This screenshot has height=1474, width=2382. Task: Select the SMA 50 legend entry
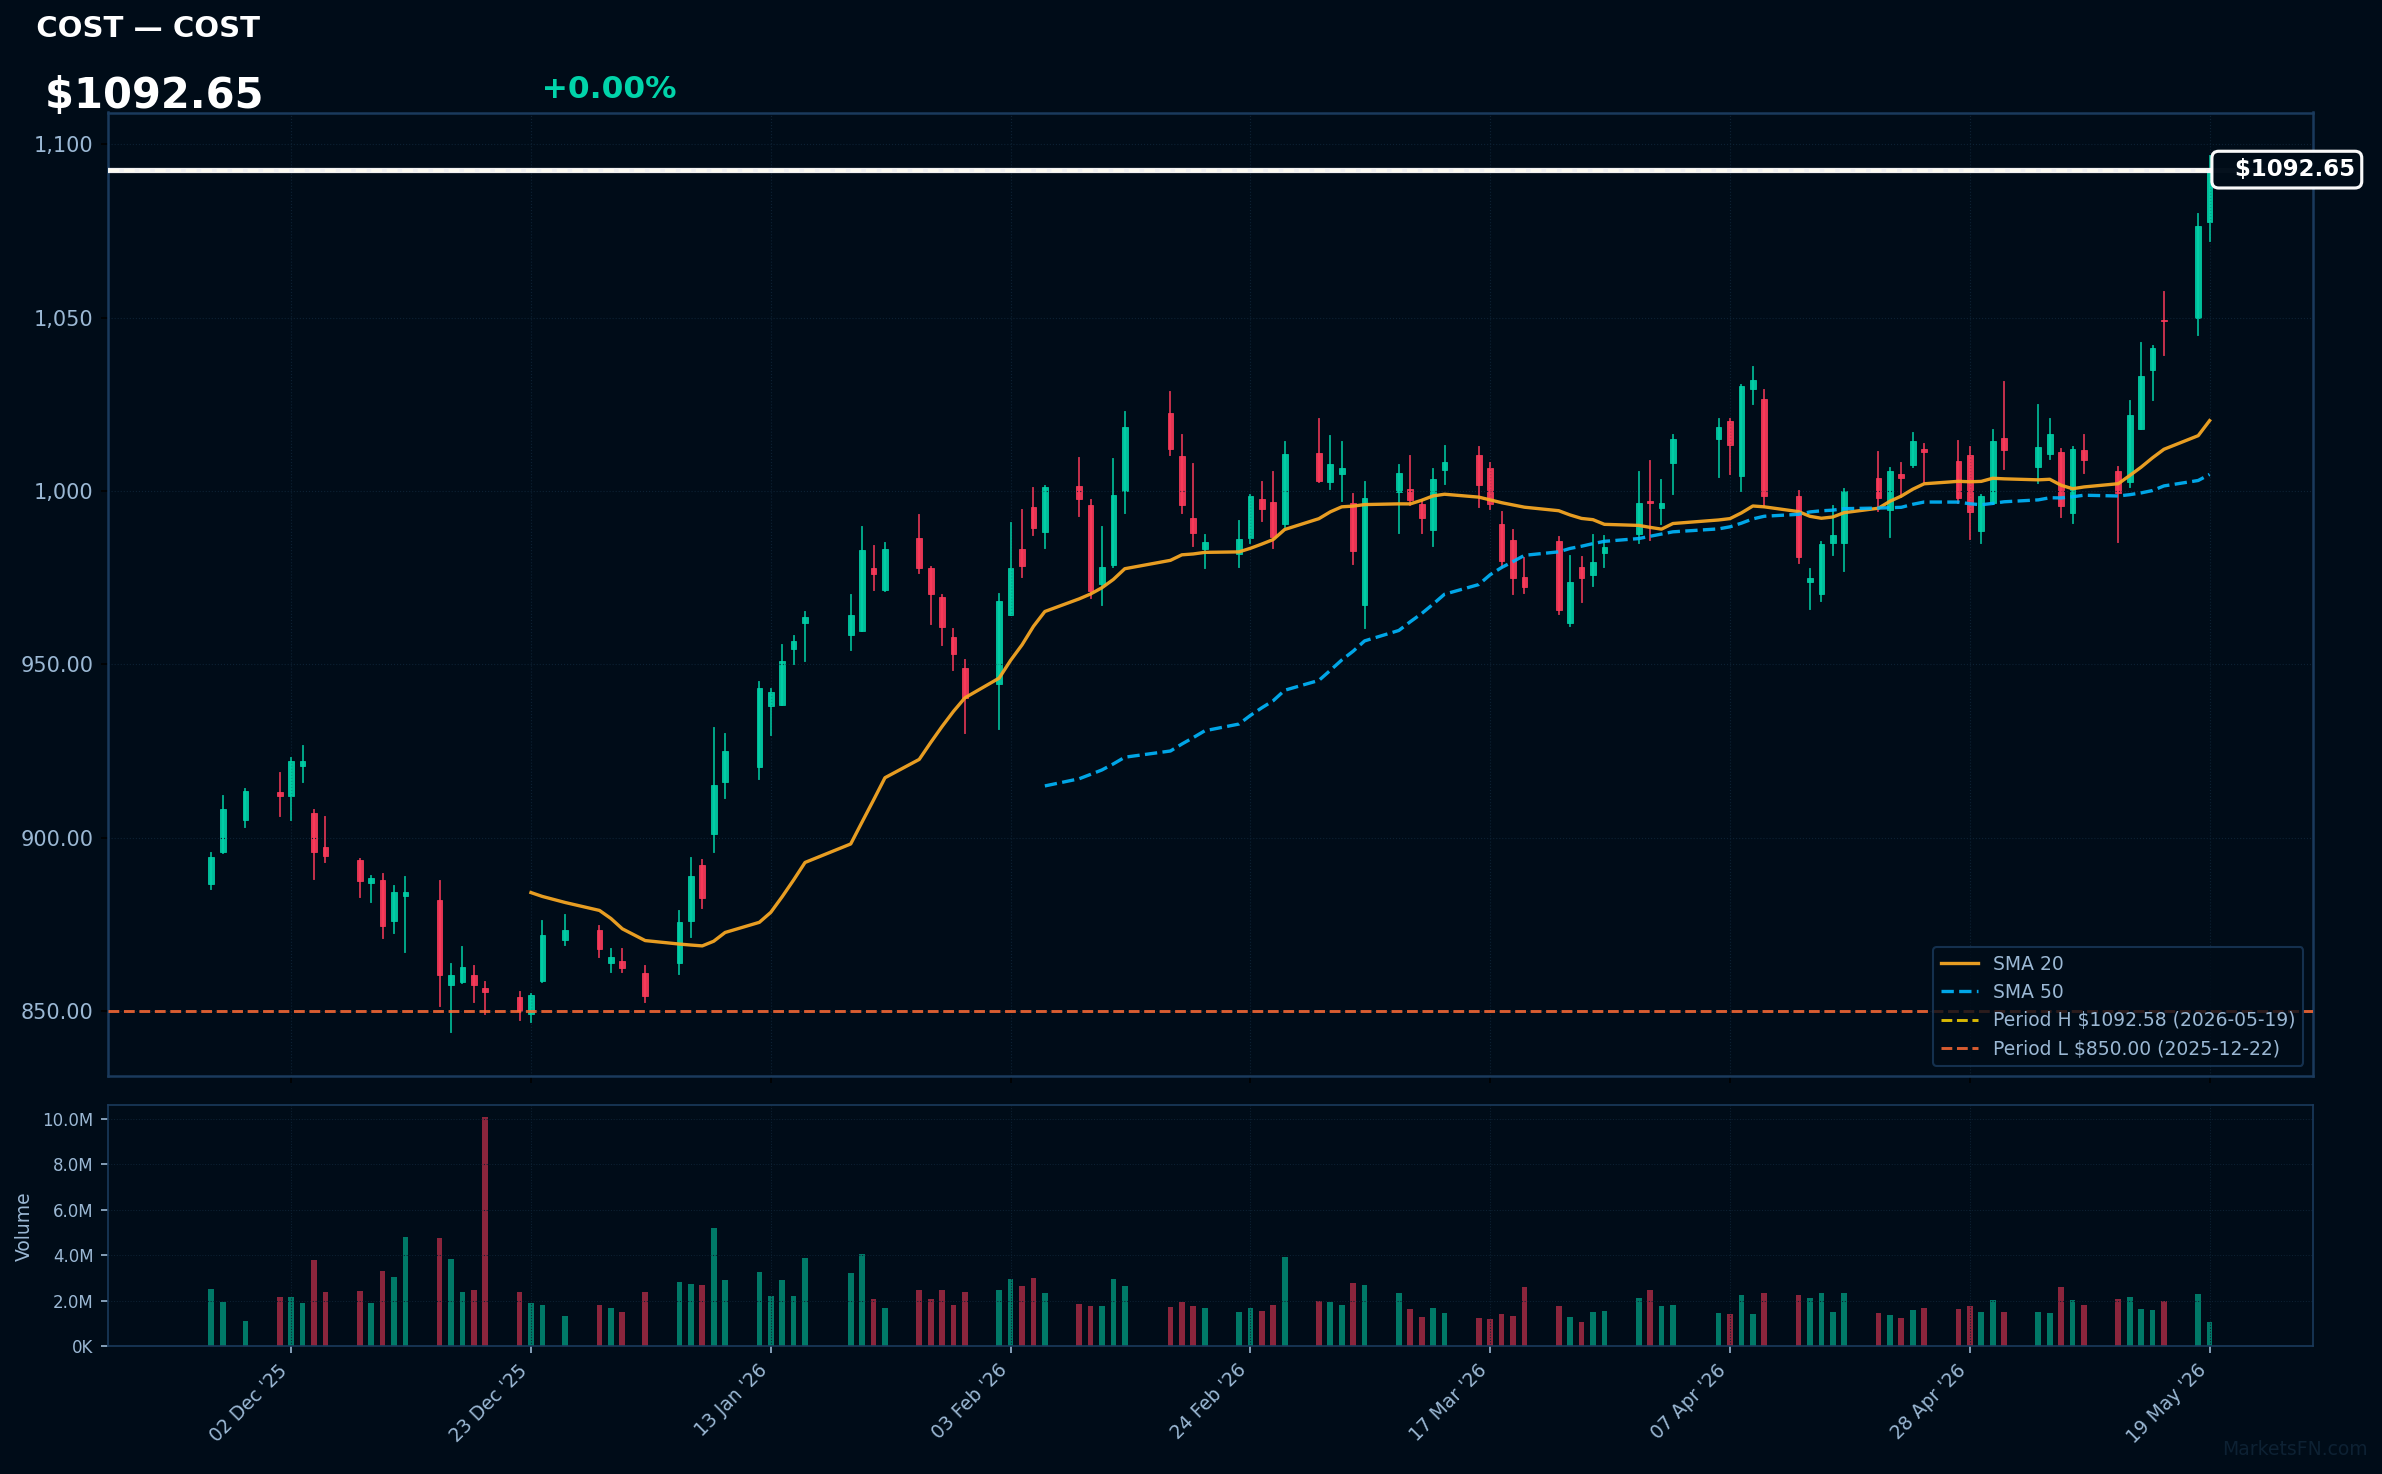pos(2002,991)
